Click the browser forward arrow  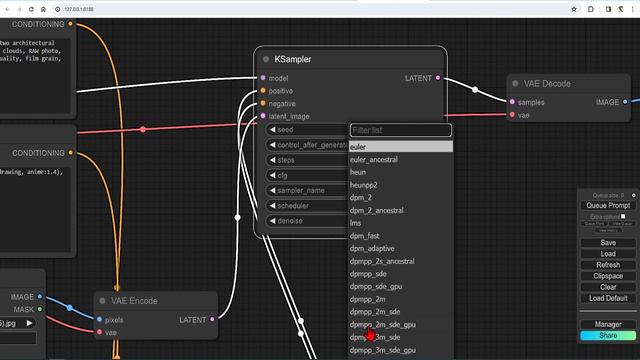click(x=19, y=9)
